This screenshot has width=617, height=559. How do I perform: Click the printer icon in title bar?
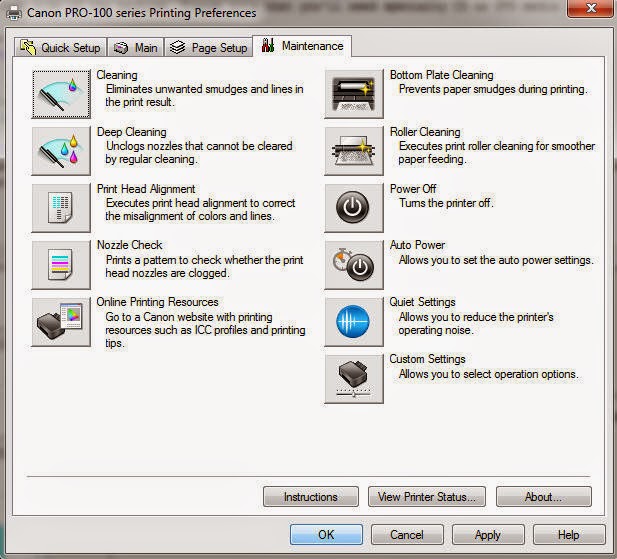pos(14,13)
